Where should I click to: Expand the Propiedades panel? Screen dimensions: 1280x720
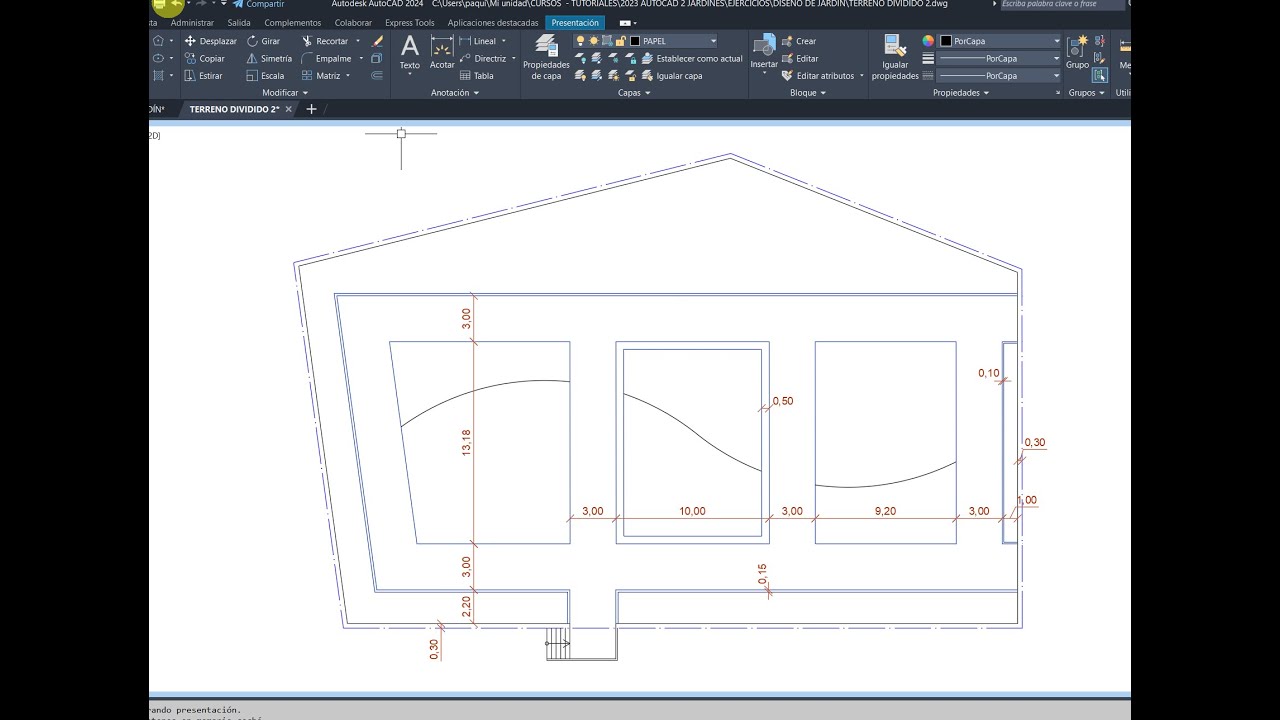coord(961,93)
